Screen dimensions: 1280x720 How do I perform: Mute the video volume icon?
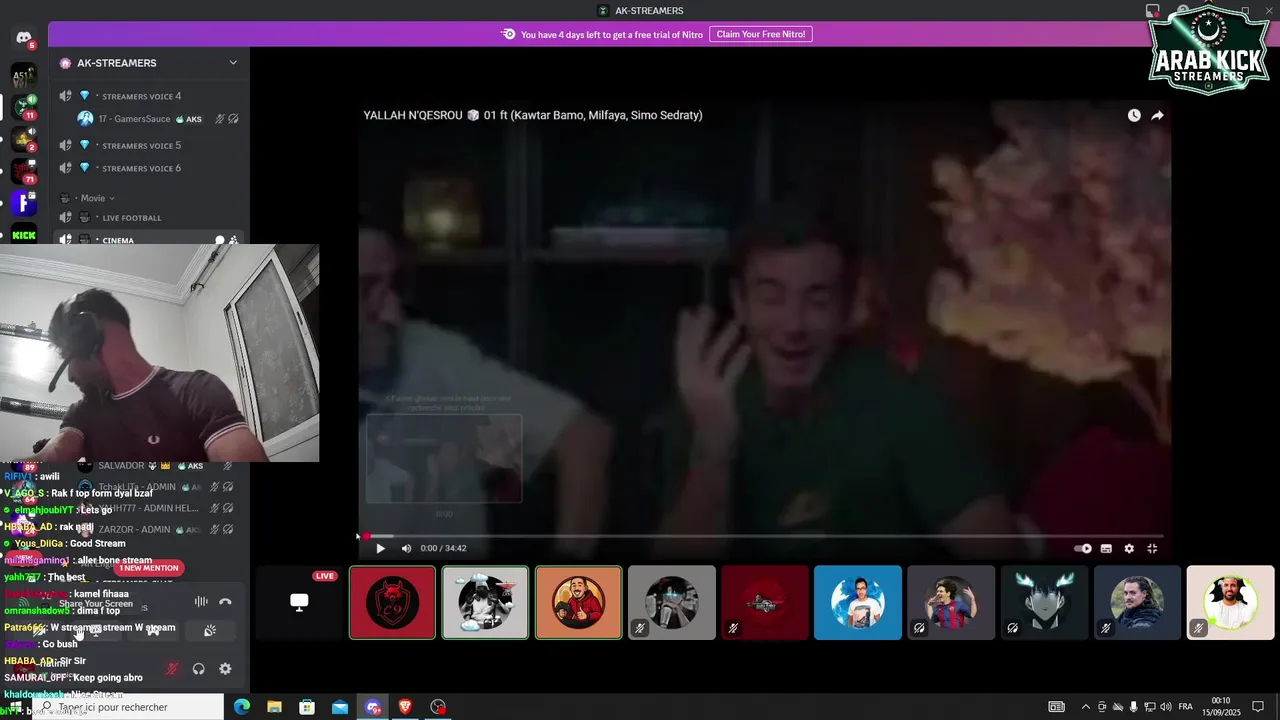[x=406, y=548]
